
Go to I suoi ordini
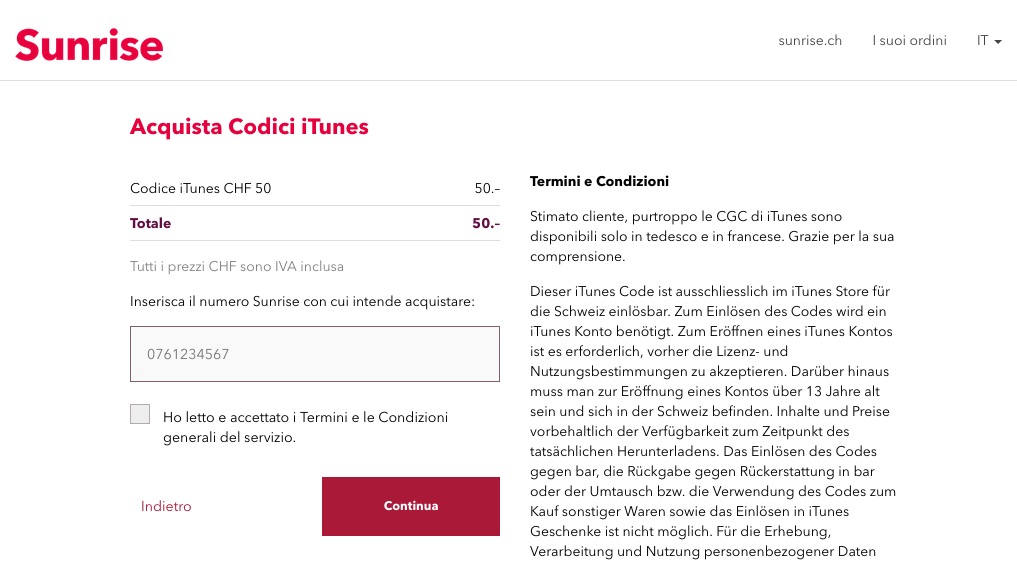[909, 40]
